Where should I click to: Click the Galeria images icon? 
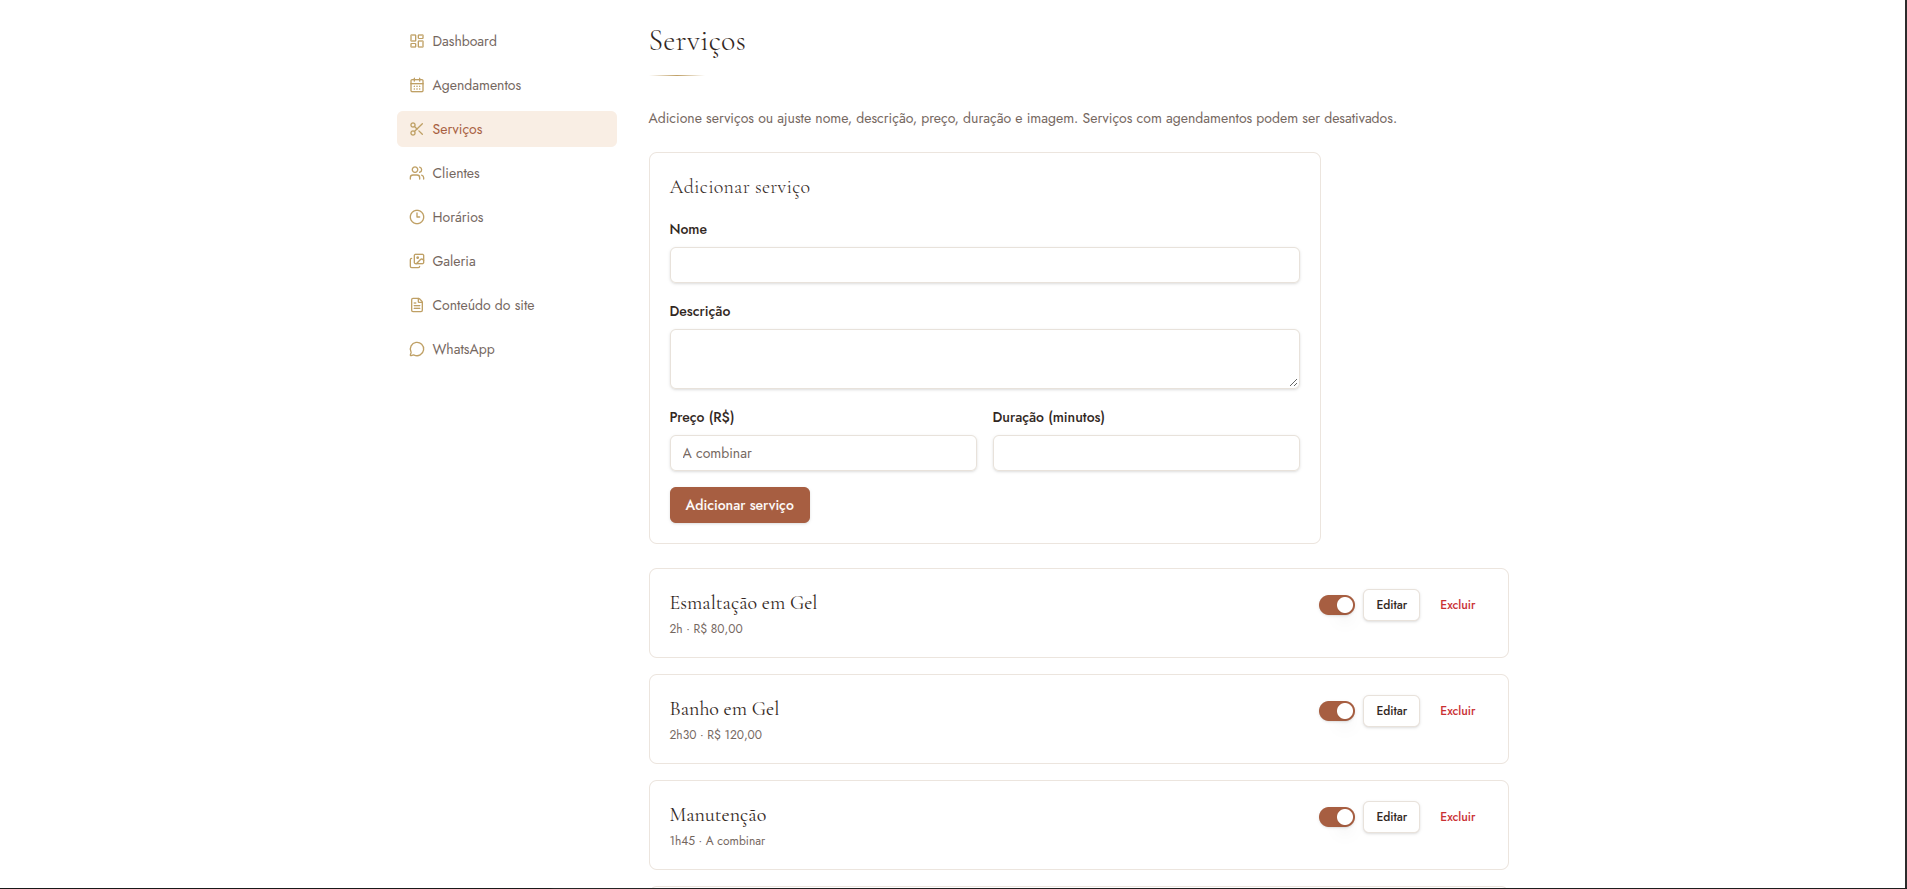click(417, 261)
